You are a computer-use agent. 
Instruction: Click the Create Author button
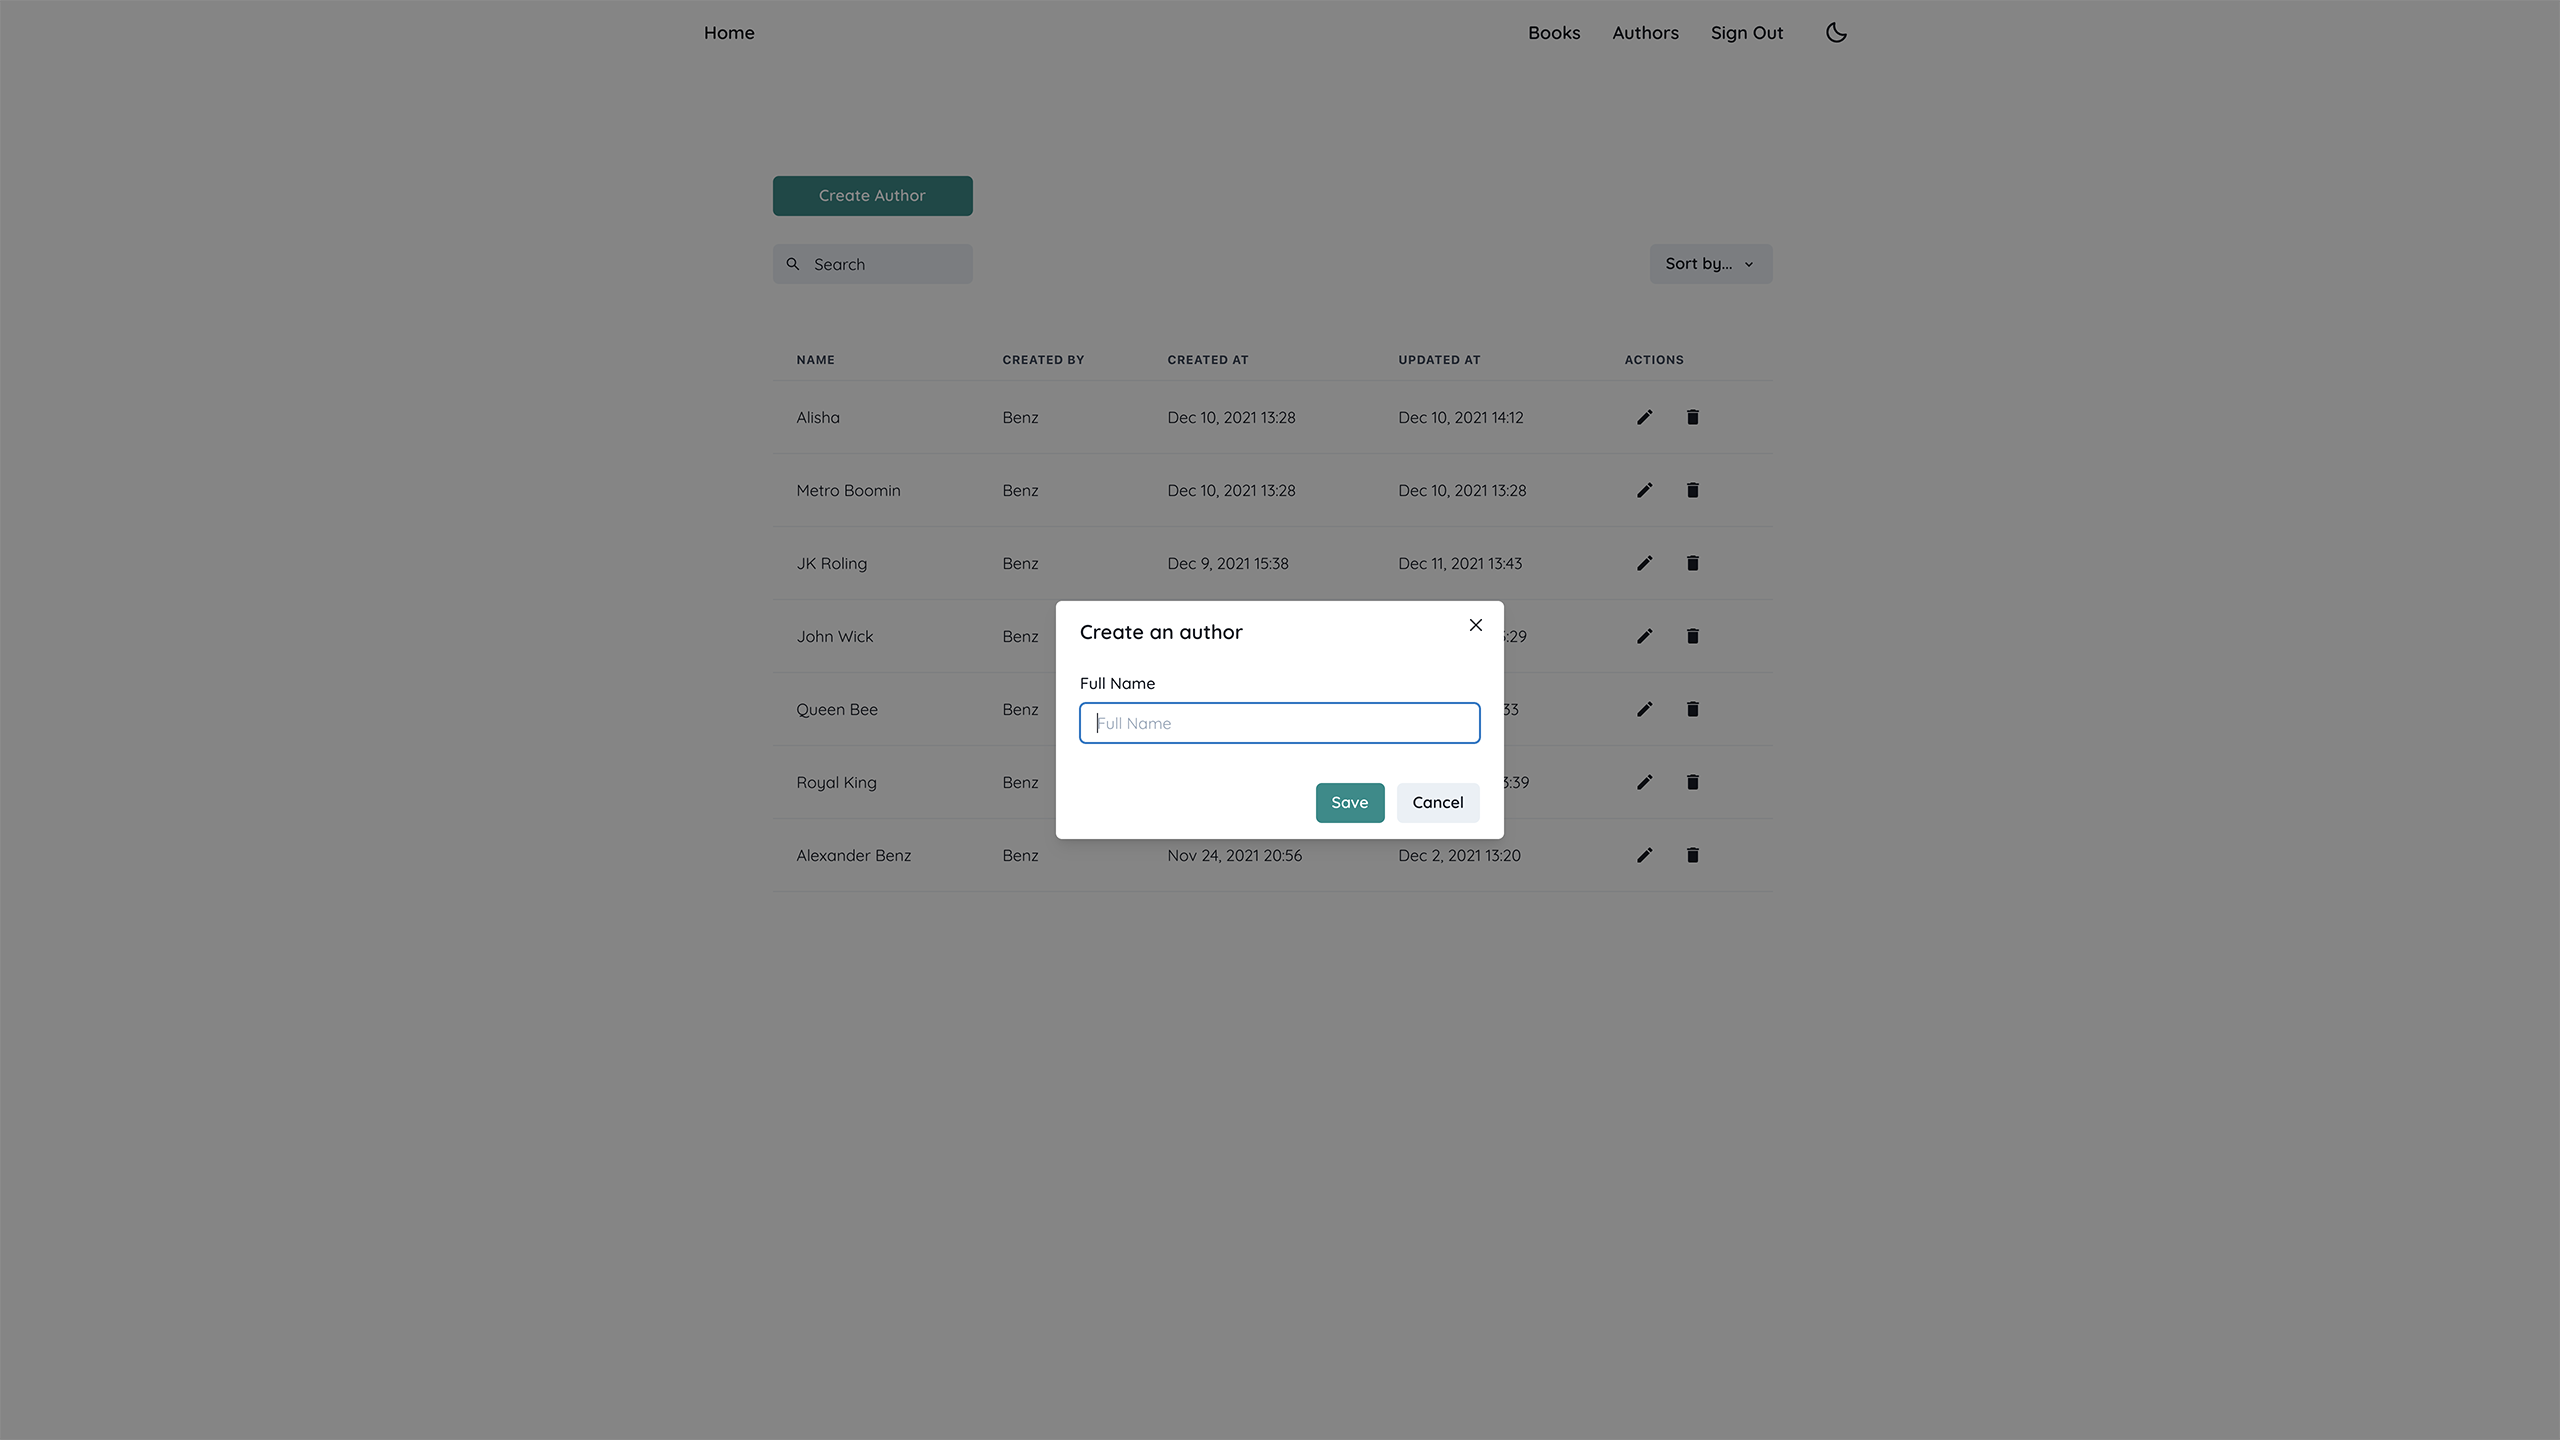872,196
